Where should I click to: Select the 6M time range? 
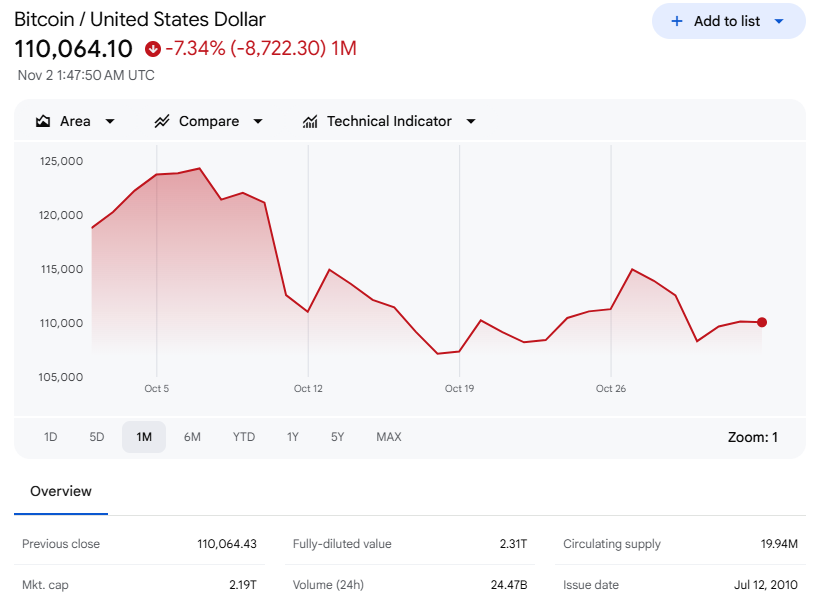(x=192, y=437)
